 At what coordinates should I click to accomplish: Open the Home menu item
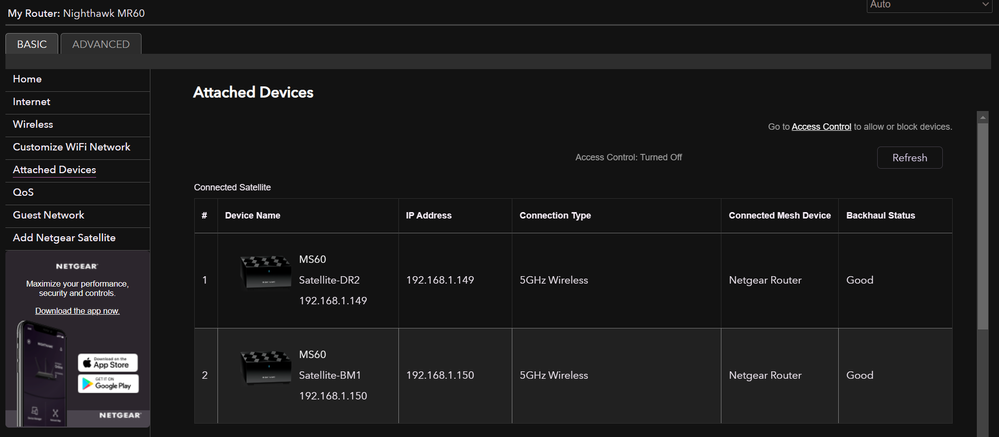tap(27, 79)
